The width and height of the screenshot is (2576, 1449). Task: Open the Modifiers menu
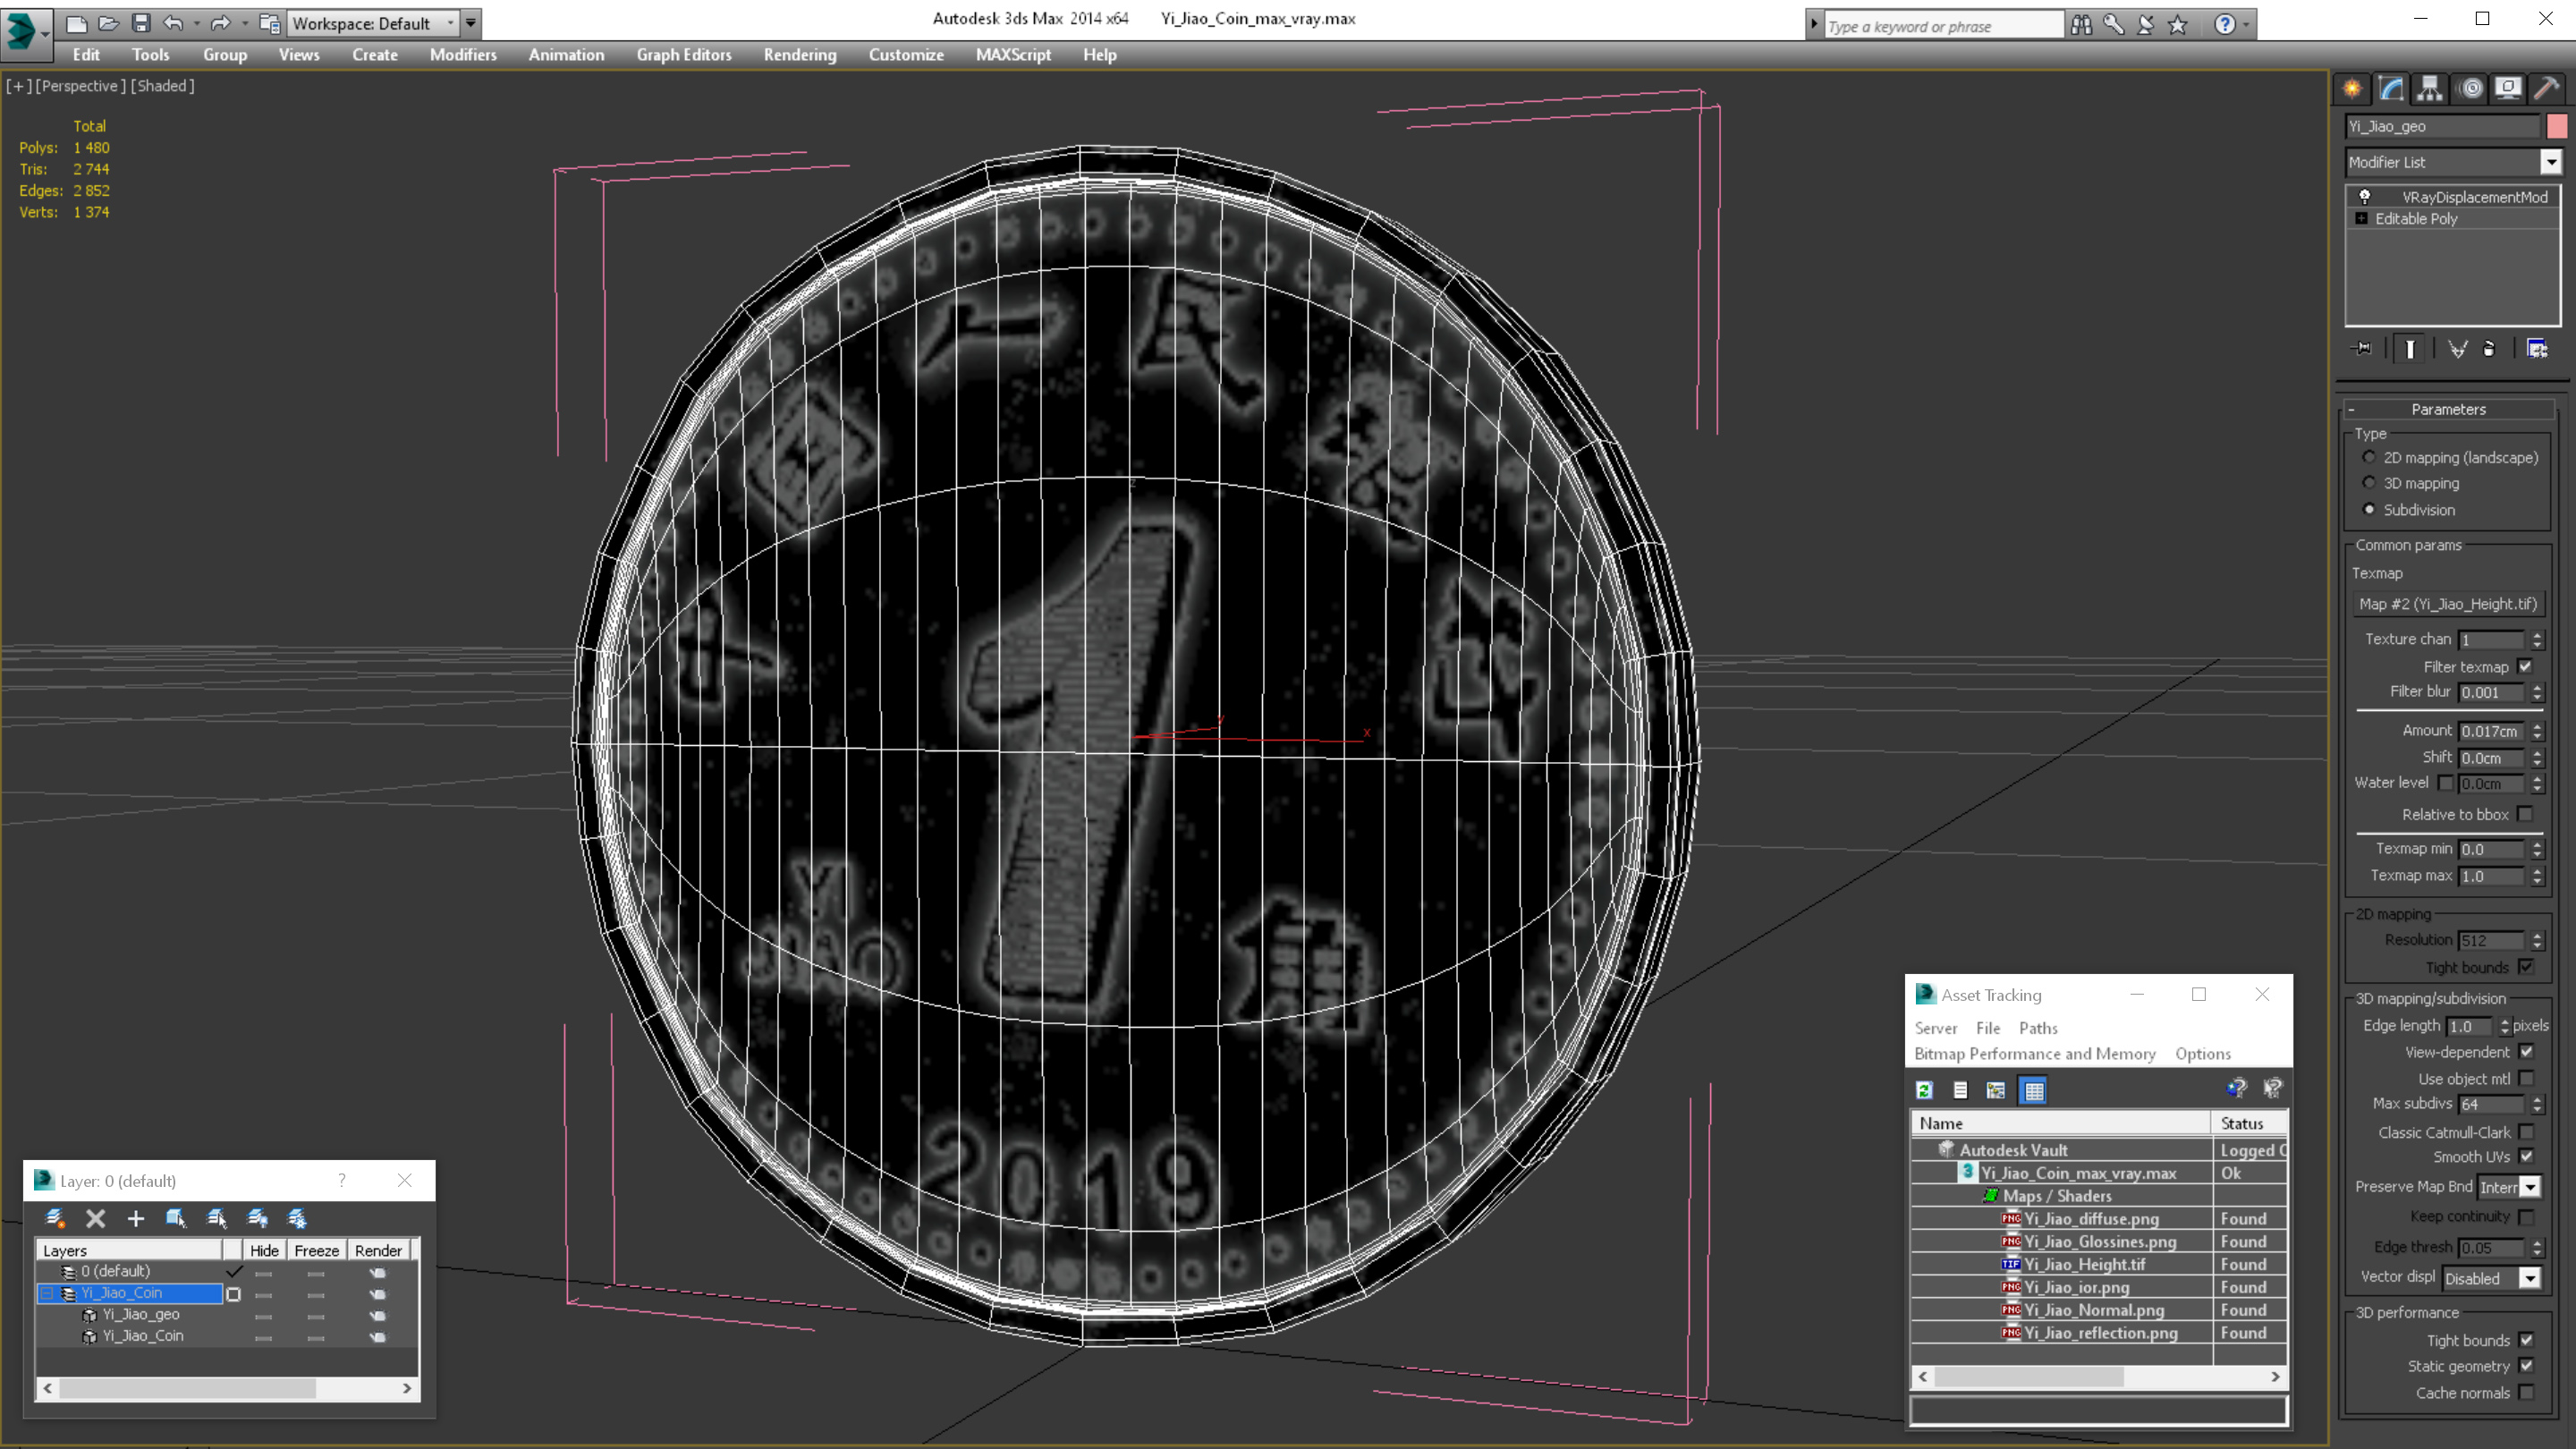pos(462,55)
